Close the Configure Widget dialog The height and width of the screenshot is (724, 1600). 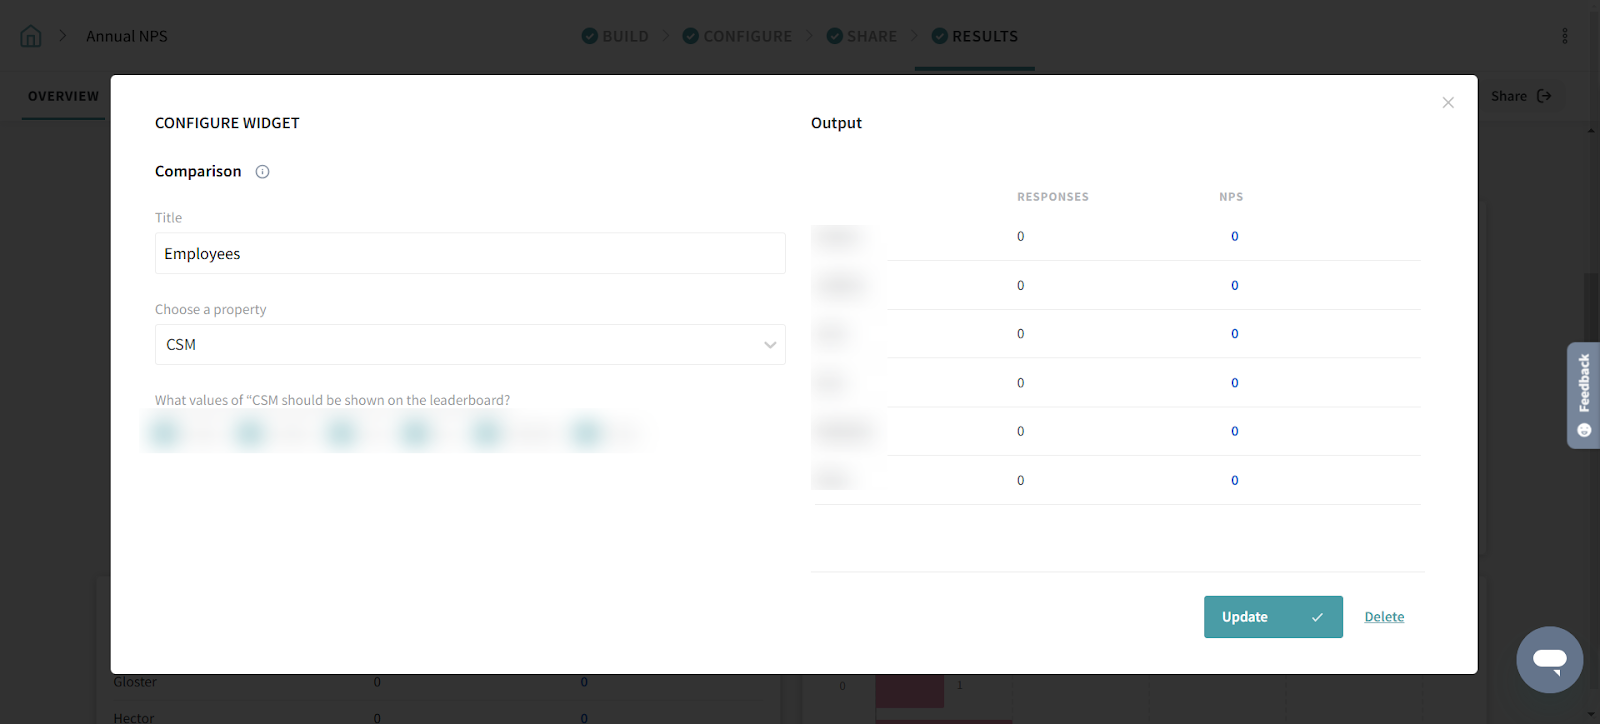(1447, 103)
